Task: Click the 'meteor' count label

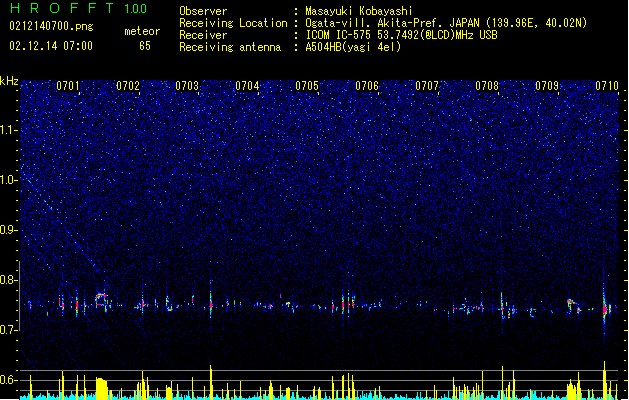Action: (x=142, y=31)
